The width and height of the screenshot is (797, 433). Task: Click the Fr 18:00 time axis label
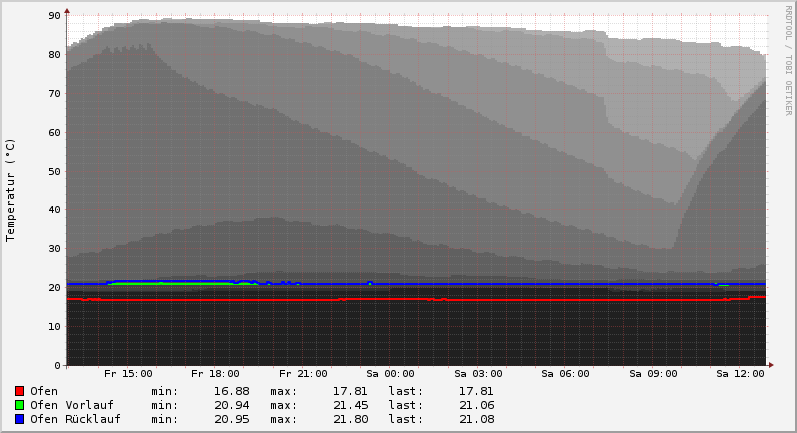(215, 374)
